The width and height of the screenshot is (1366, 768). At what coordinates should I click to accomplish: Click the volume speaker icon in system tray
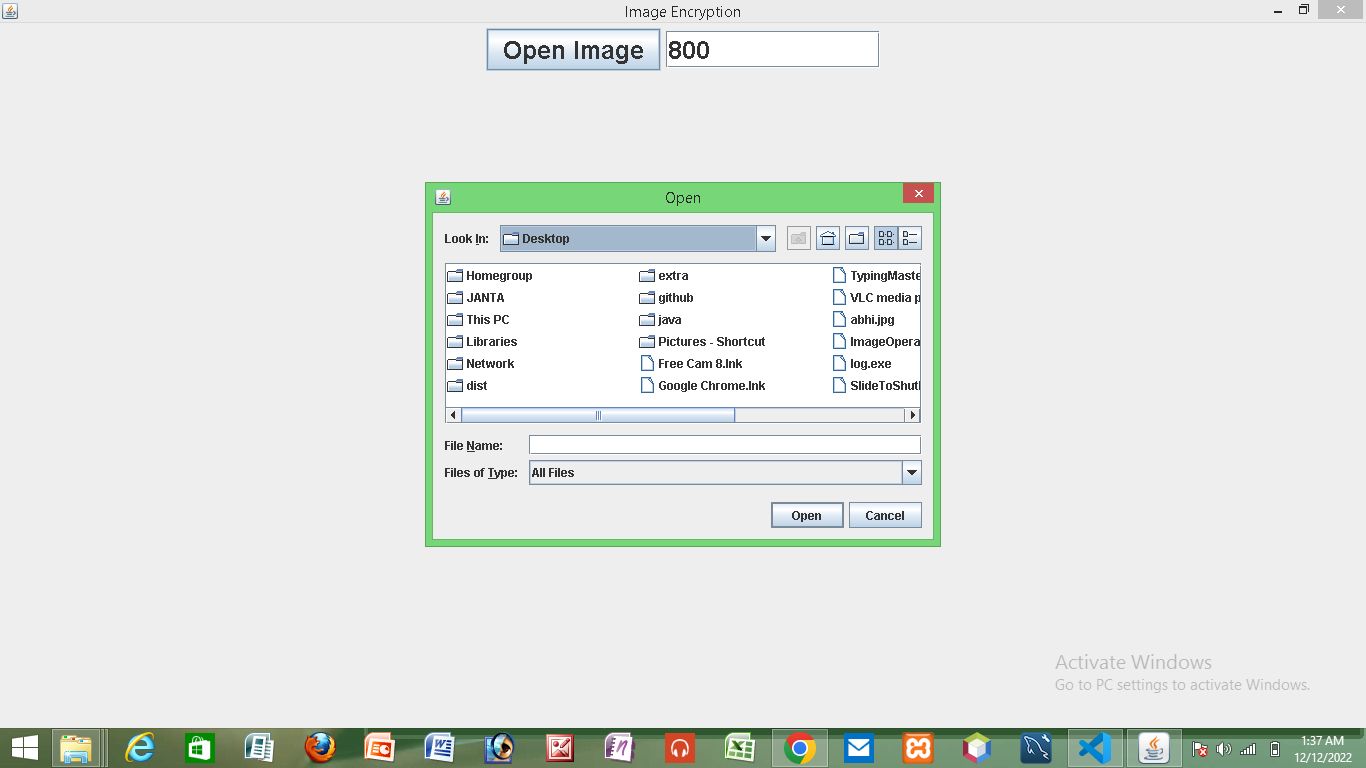pos(1222,747)
